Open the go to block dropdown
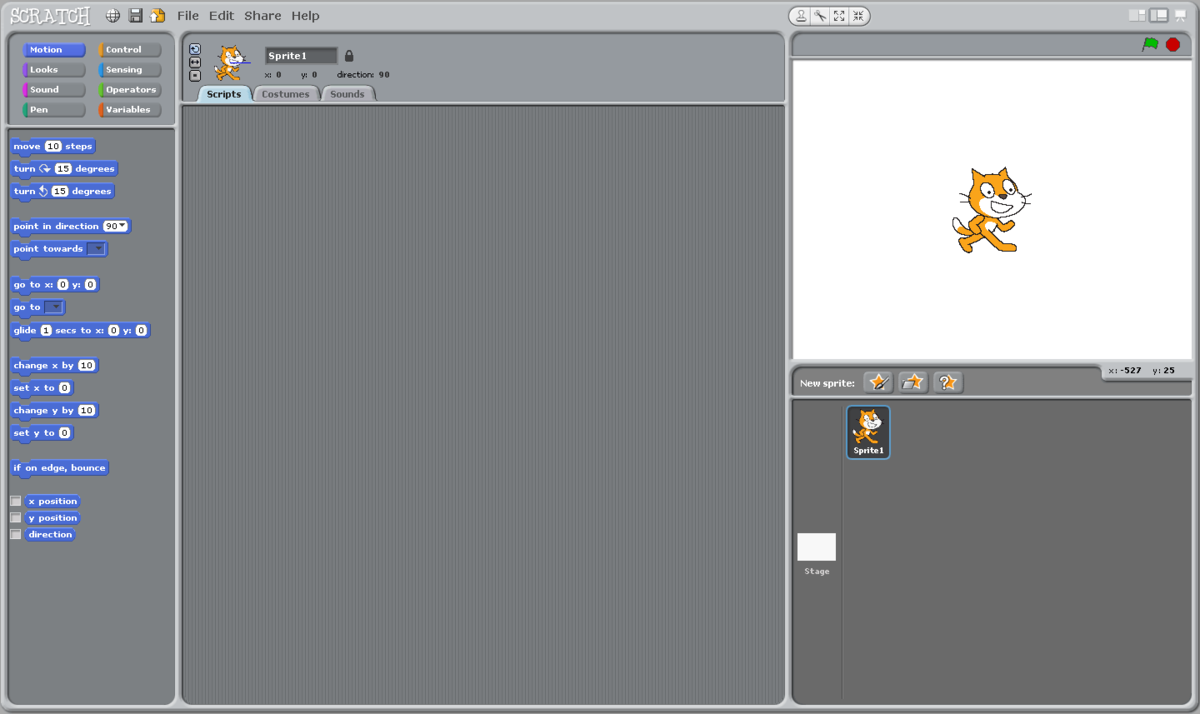1200x714 pixels. pyautogui.click(x=55, y=307)
